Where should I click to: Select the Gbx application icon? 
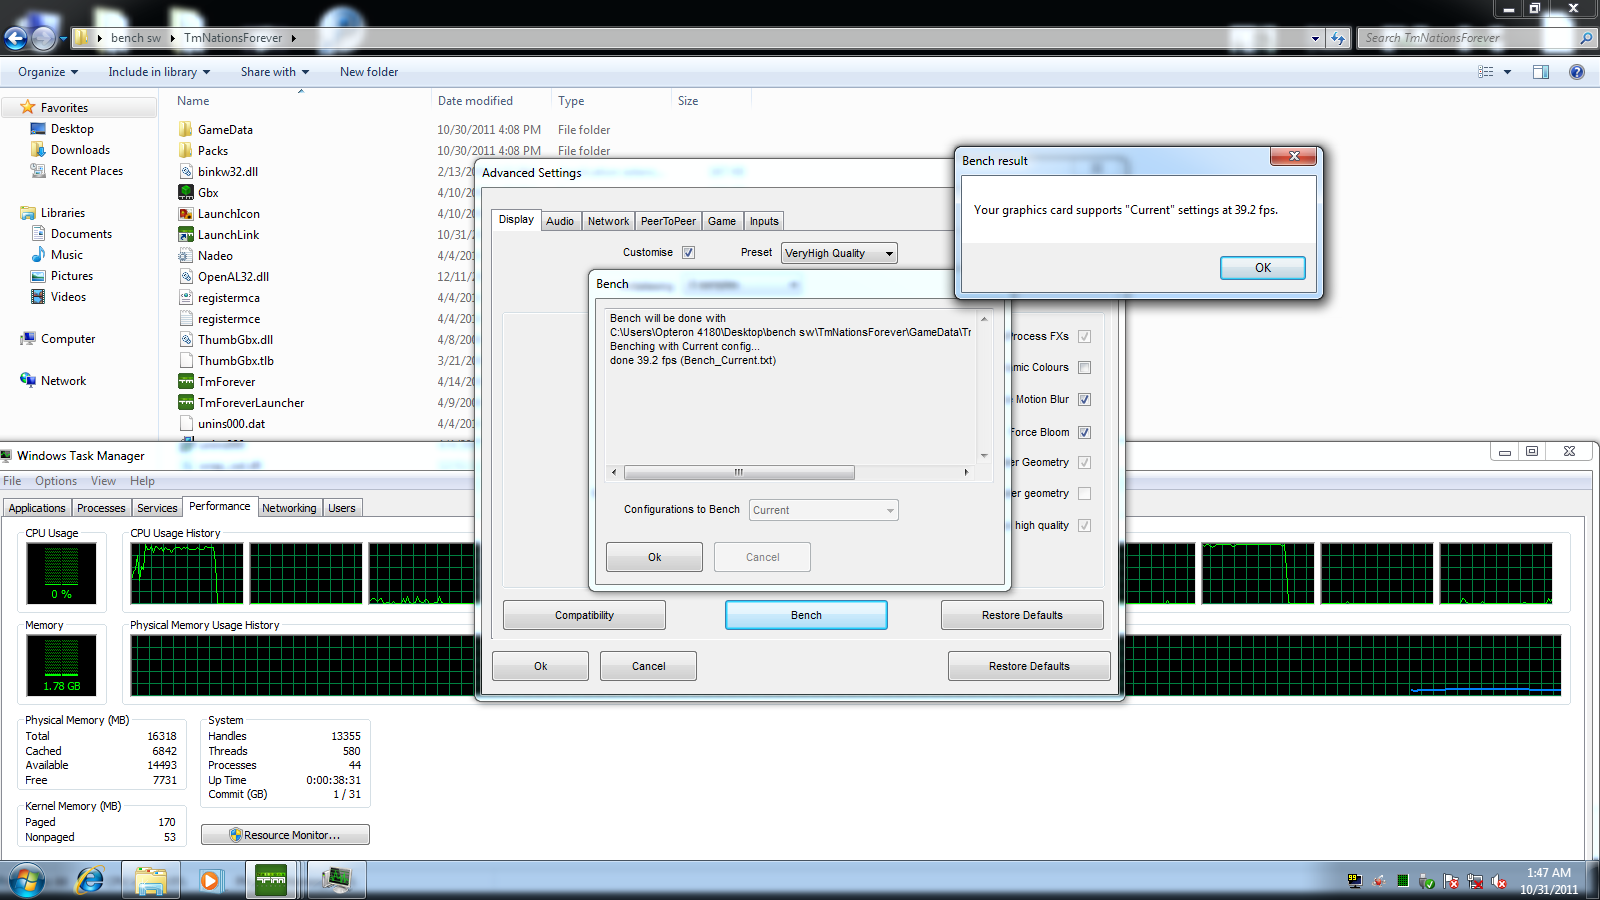tap(186, 192)
